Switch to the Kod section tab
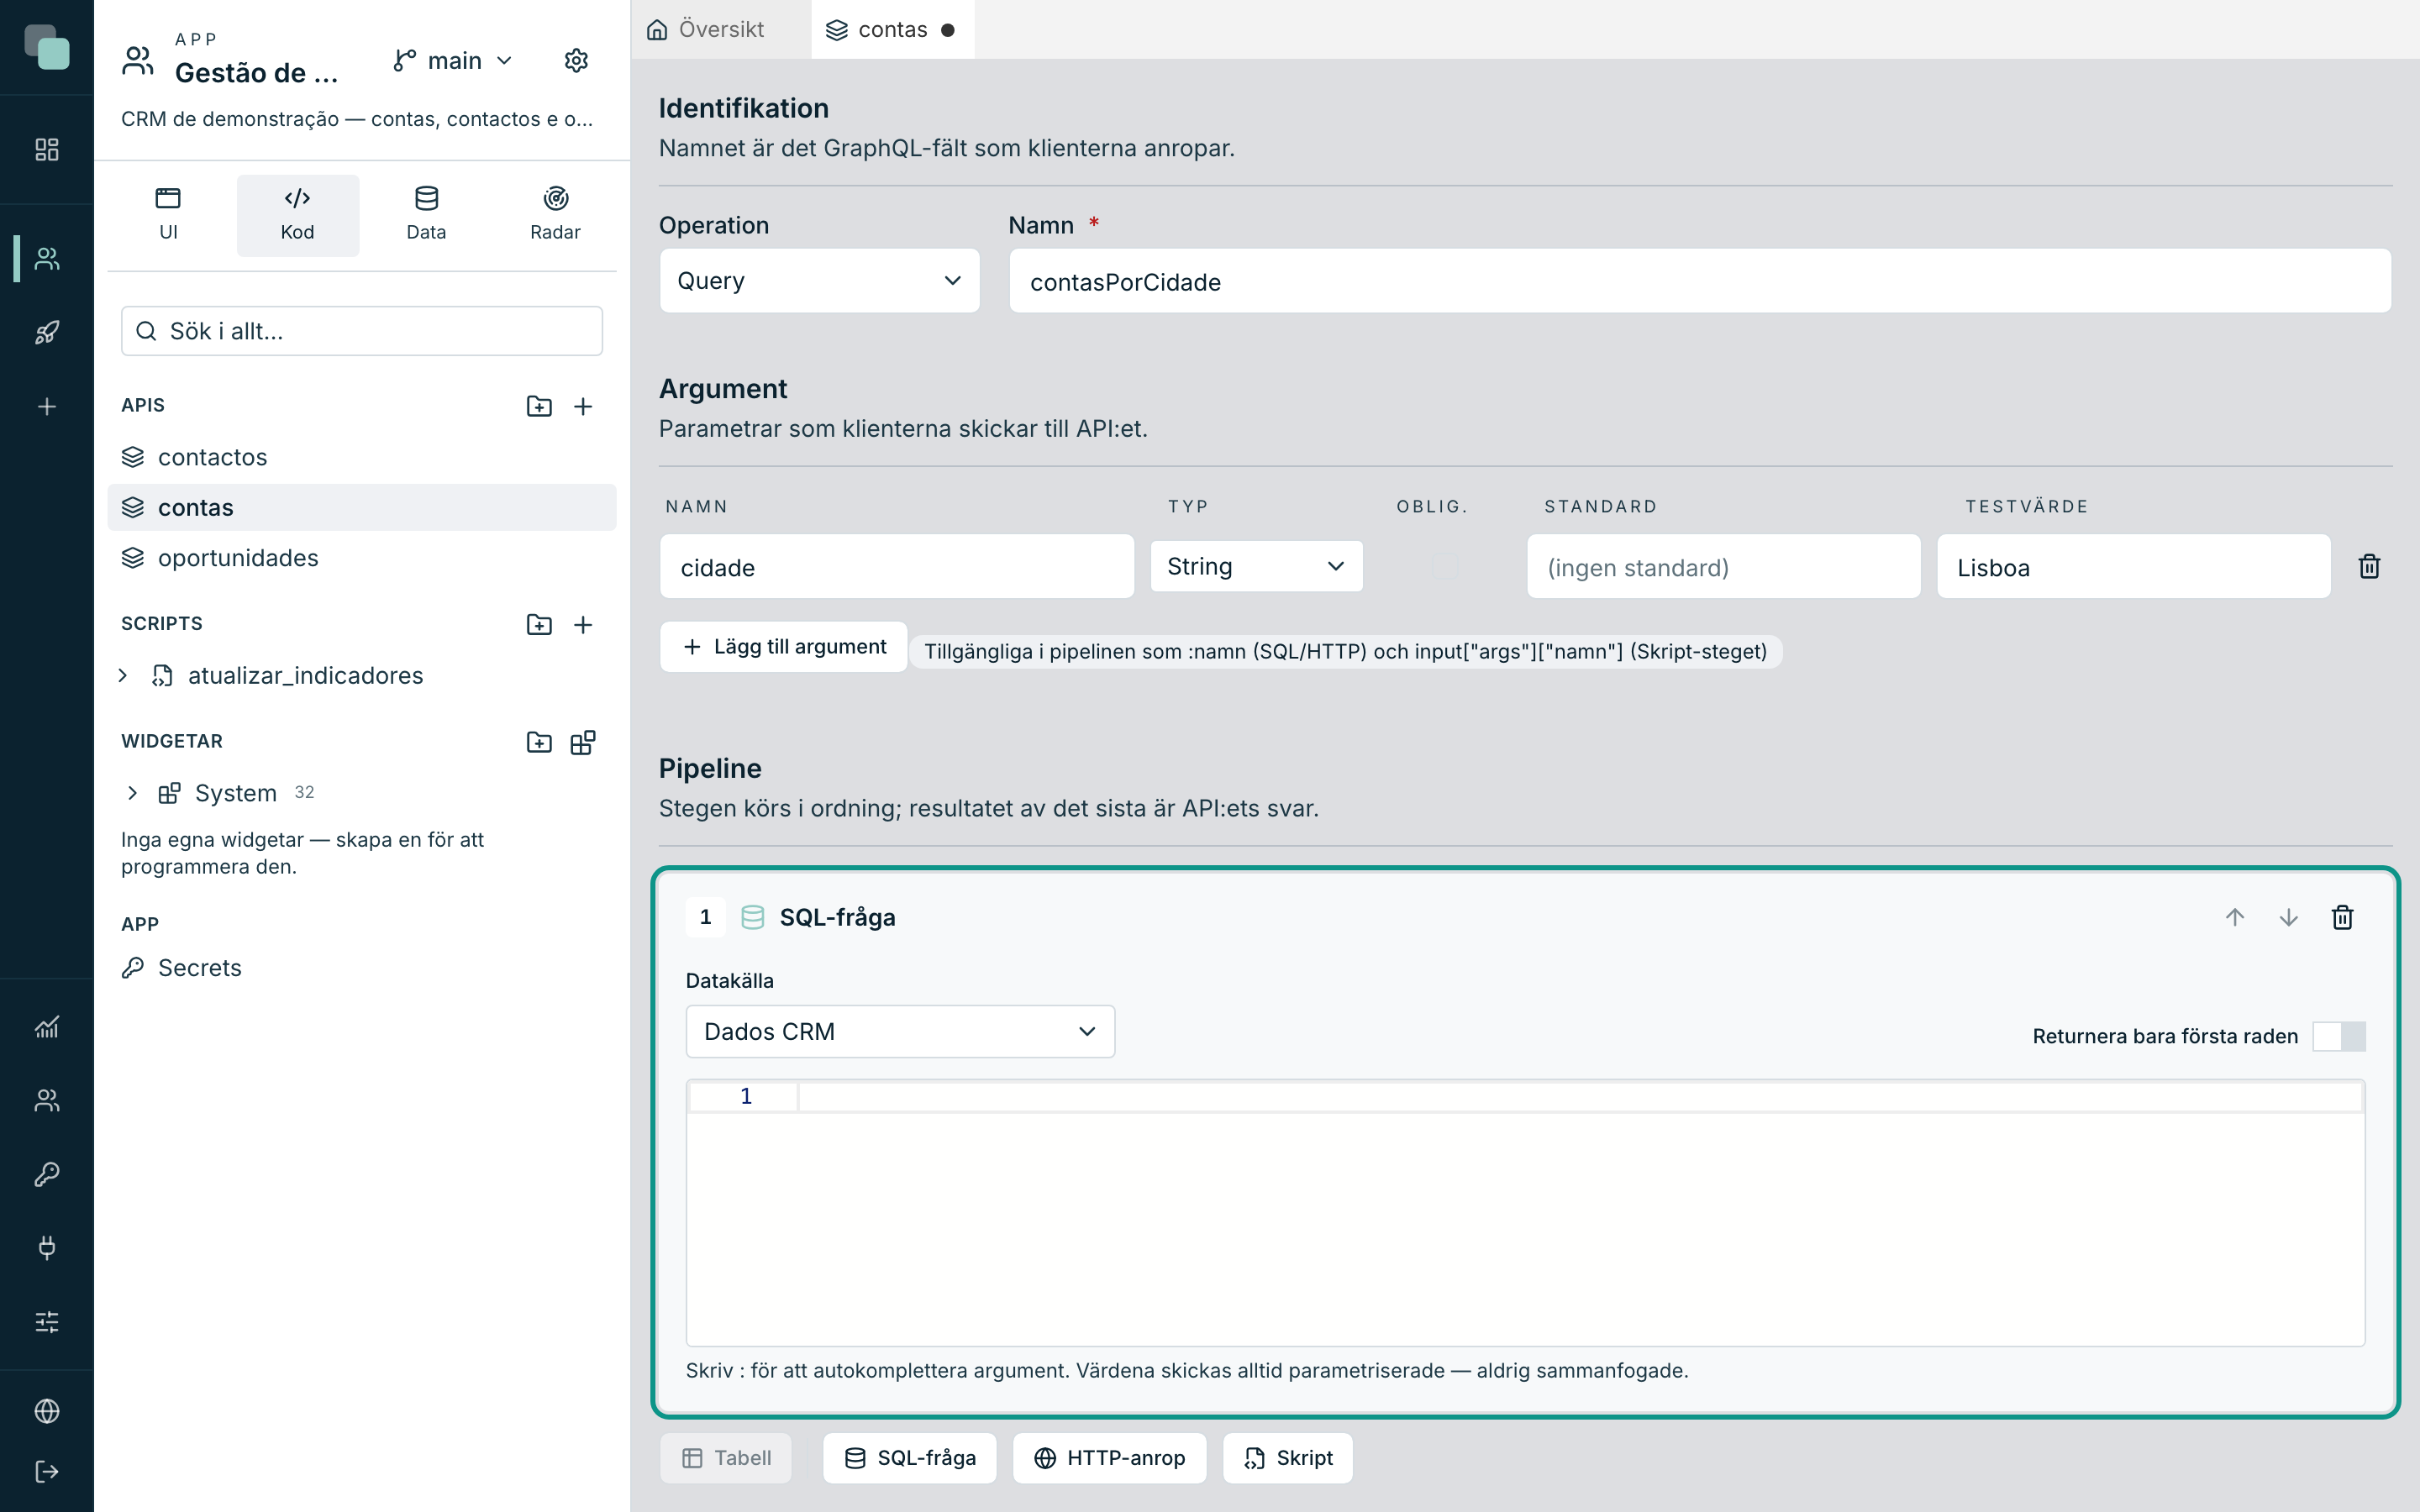Image resolution: width=2420 pixels, height=1512 pixels. click(297, 215)
